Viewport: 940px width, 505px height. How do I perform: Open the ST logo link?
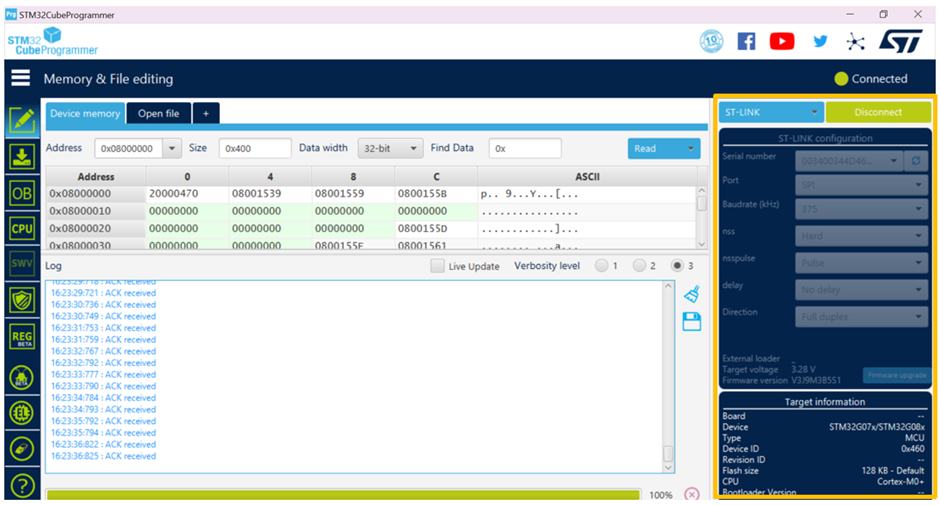(x=900, y=41)
